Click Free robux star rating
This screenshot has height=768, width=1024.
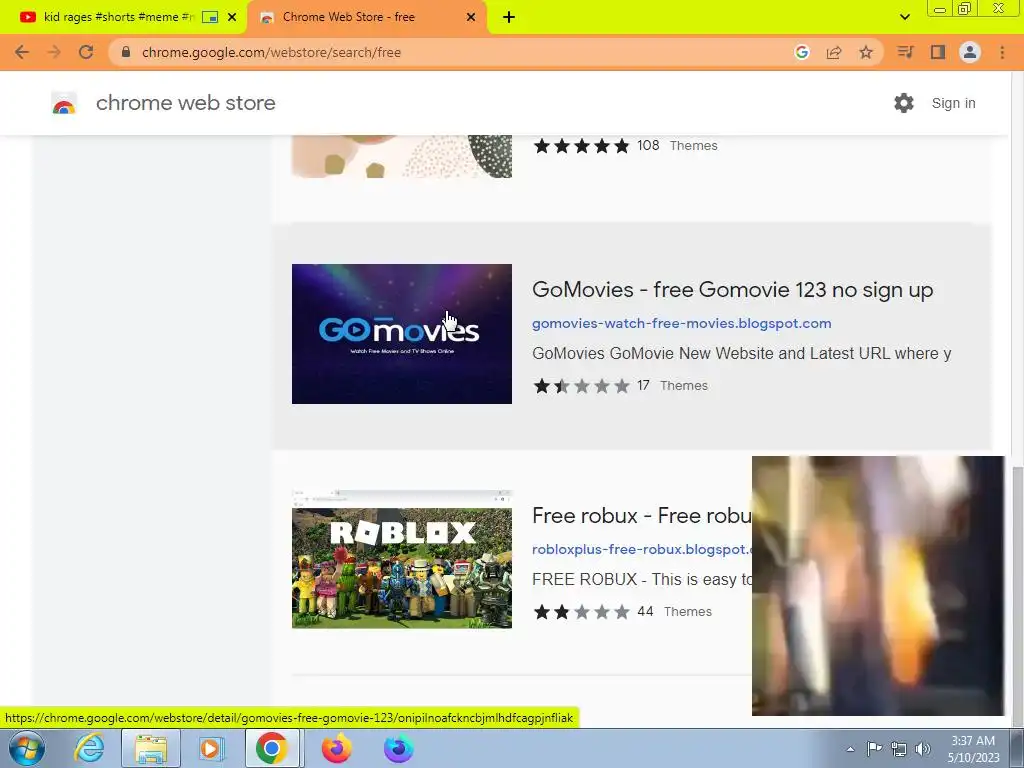(x=581, y=611)
